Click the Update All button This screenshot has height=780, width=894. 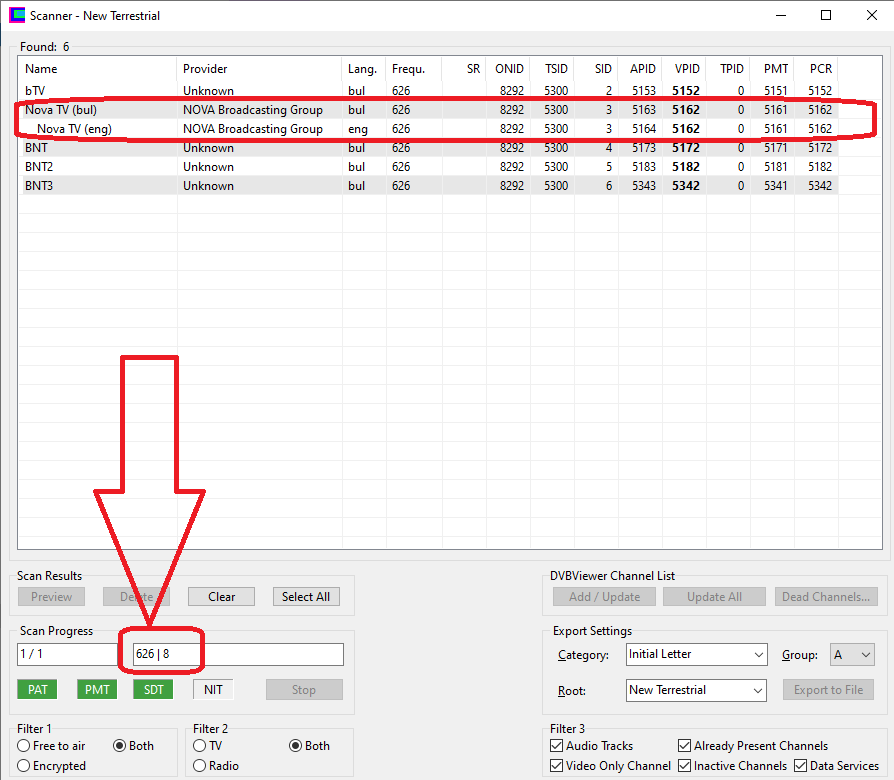tap(714, 597)
